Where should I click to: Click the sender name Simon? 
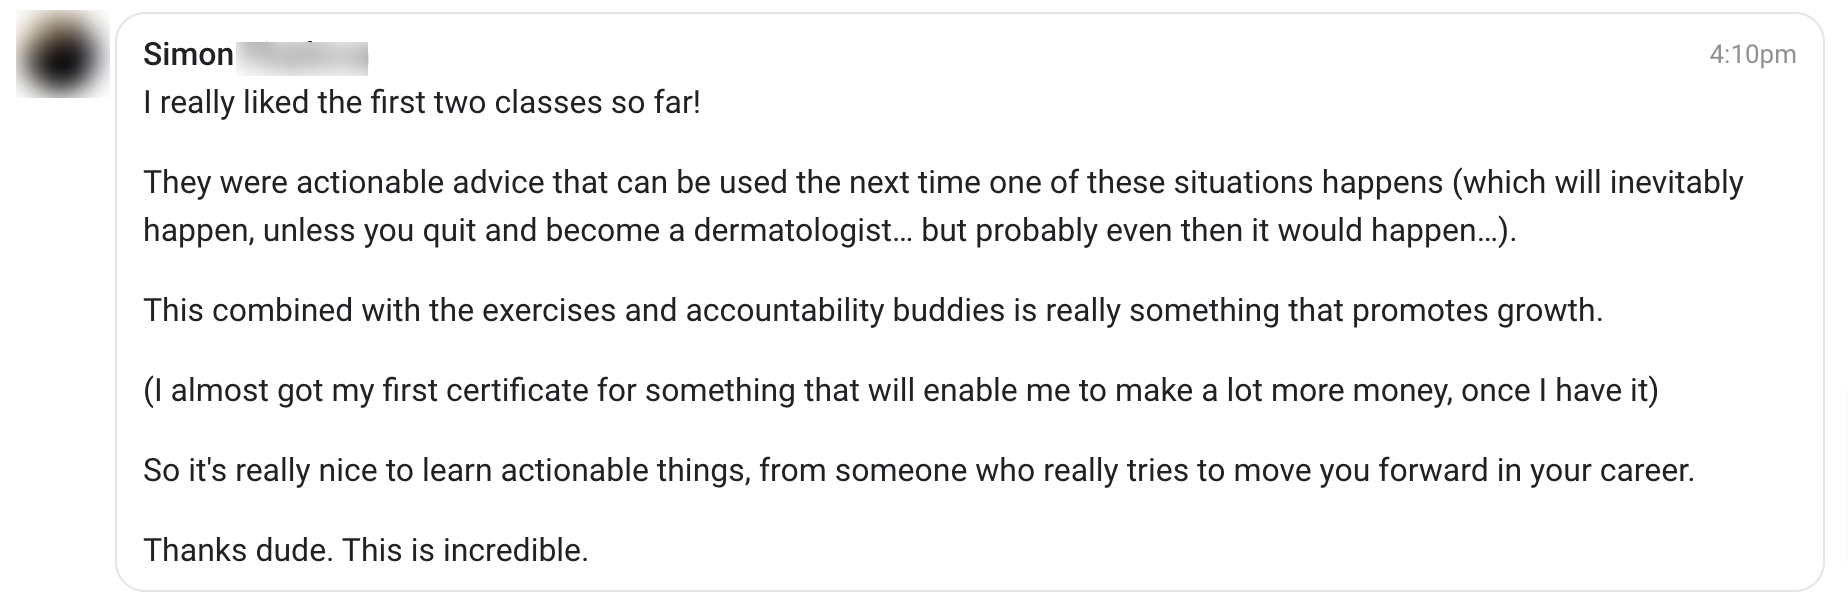(x=188, y=54)
